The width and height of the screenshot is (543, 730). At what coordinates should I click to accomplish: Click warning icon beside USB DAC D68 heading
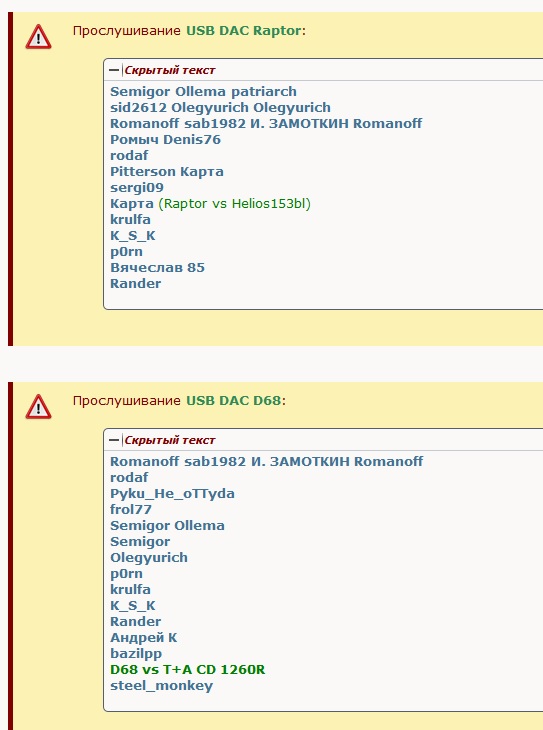[x=38, y=407]
